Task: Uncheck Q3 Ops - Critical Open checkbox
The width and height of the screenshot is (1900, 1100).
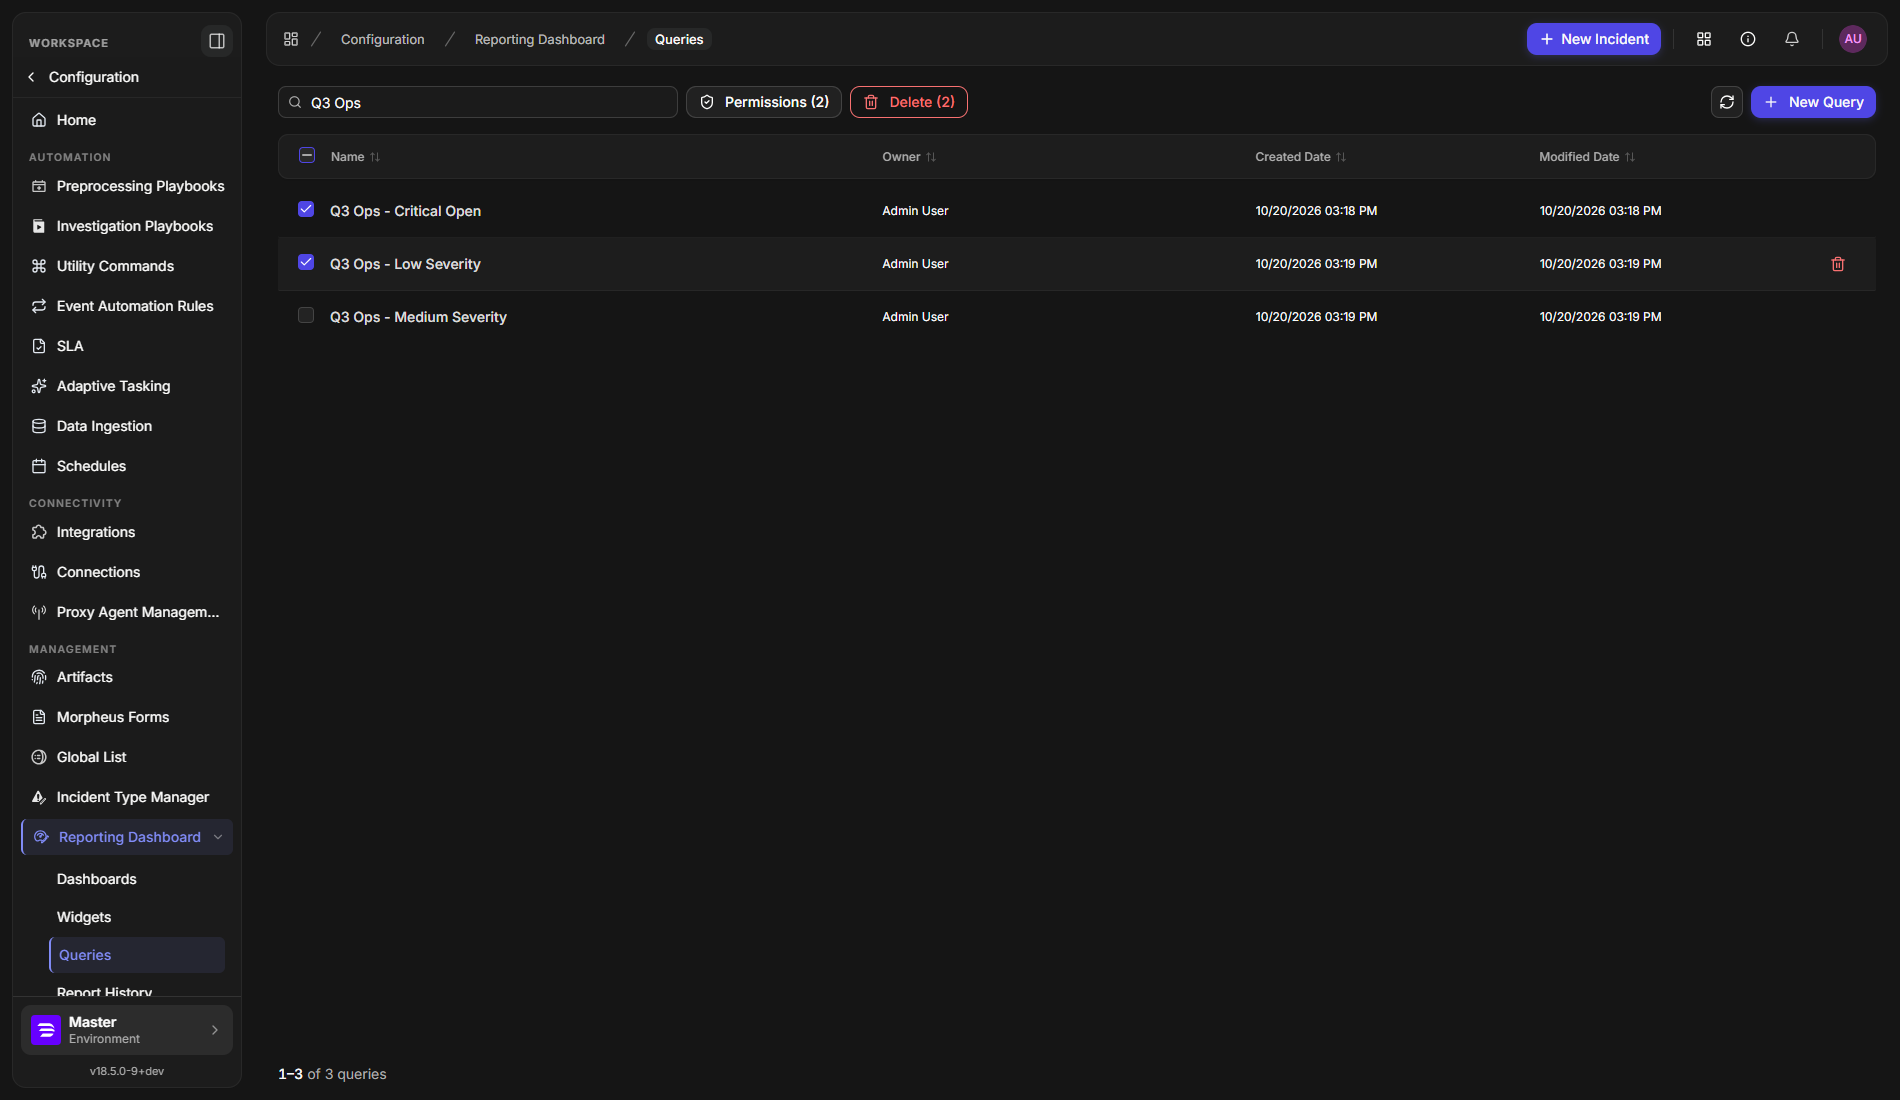Action: click(306, 209)
